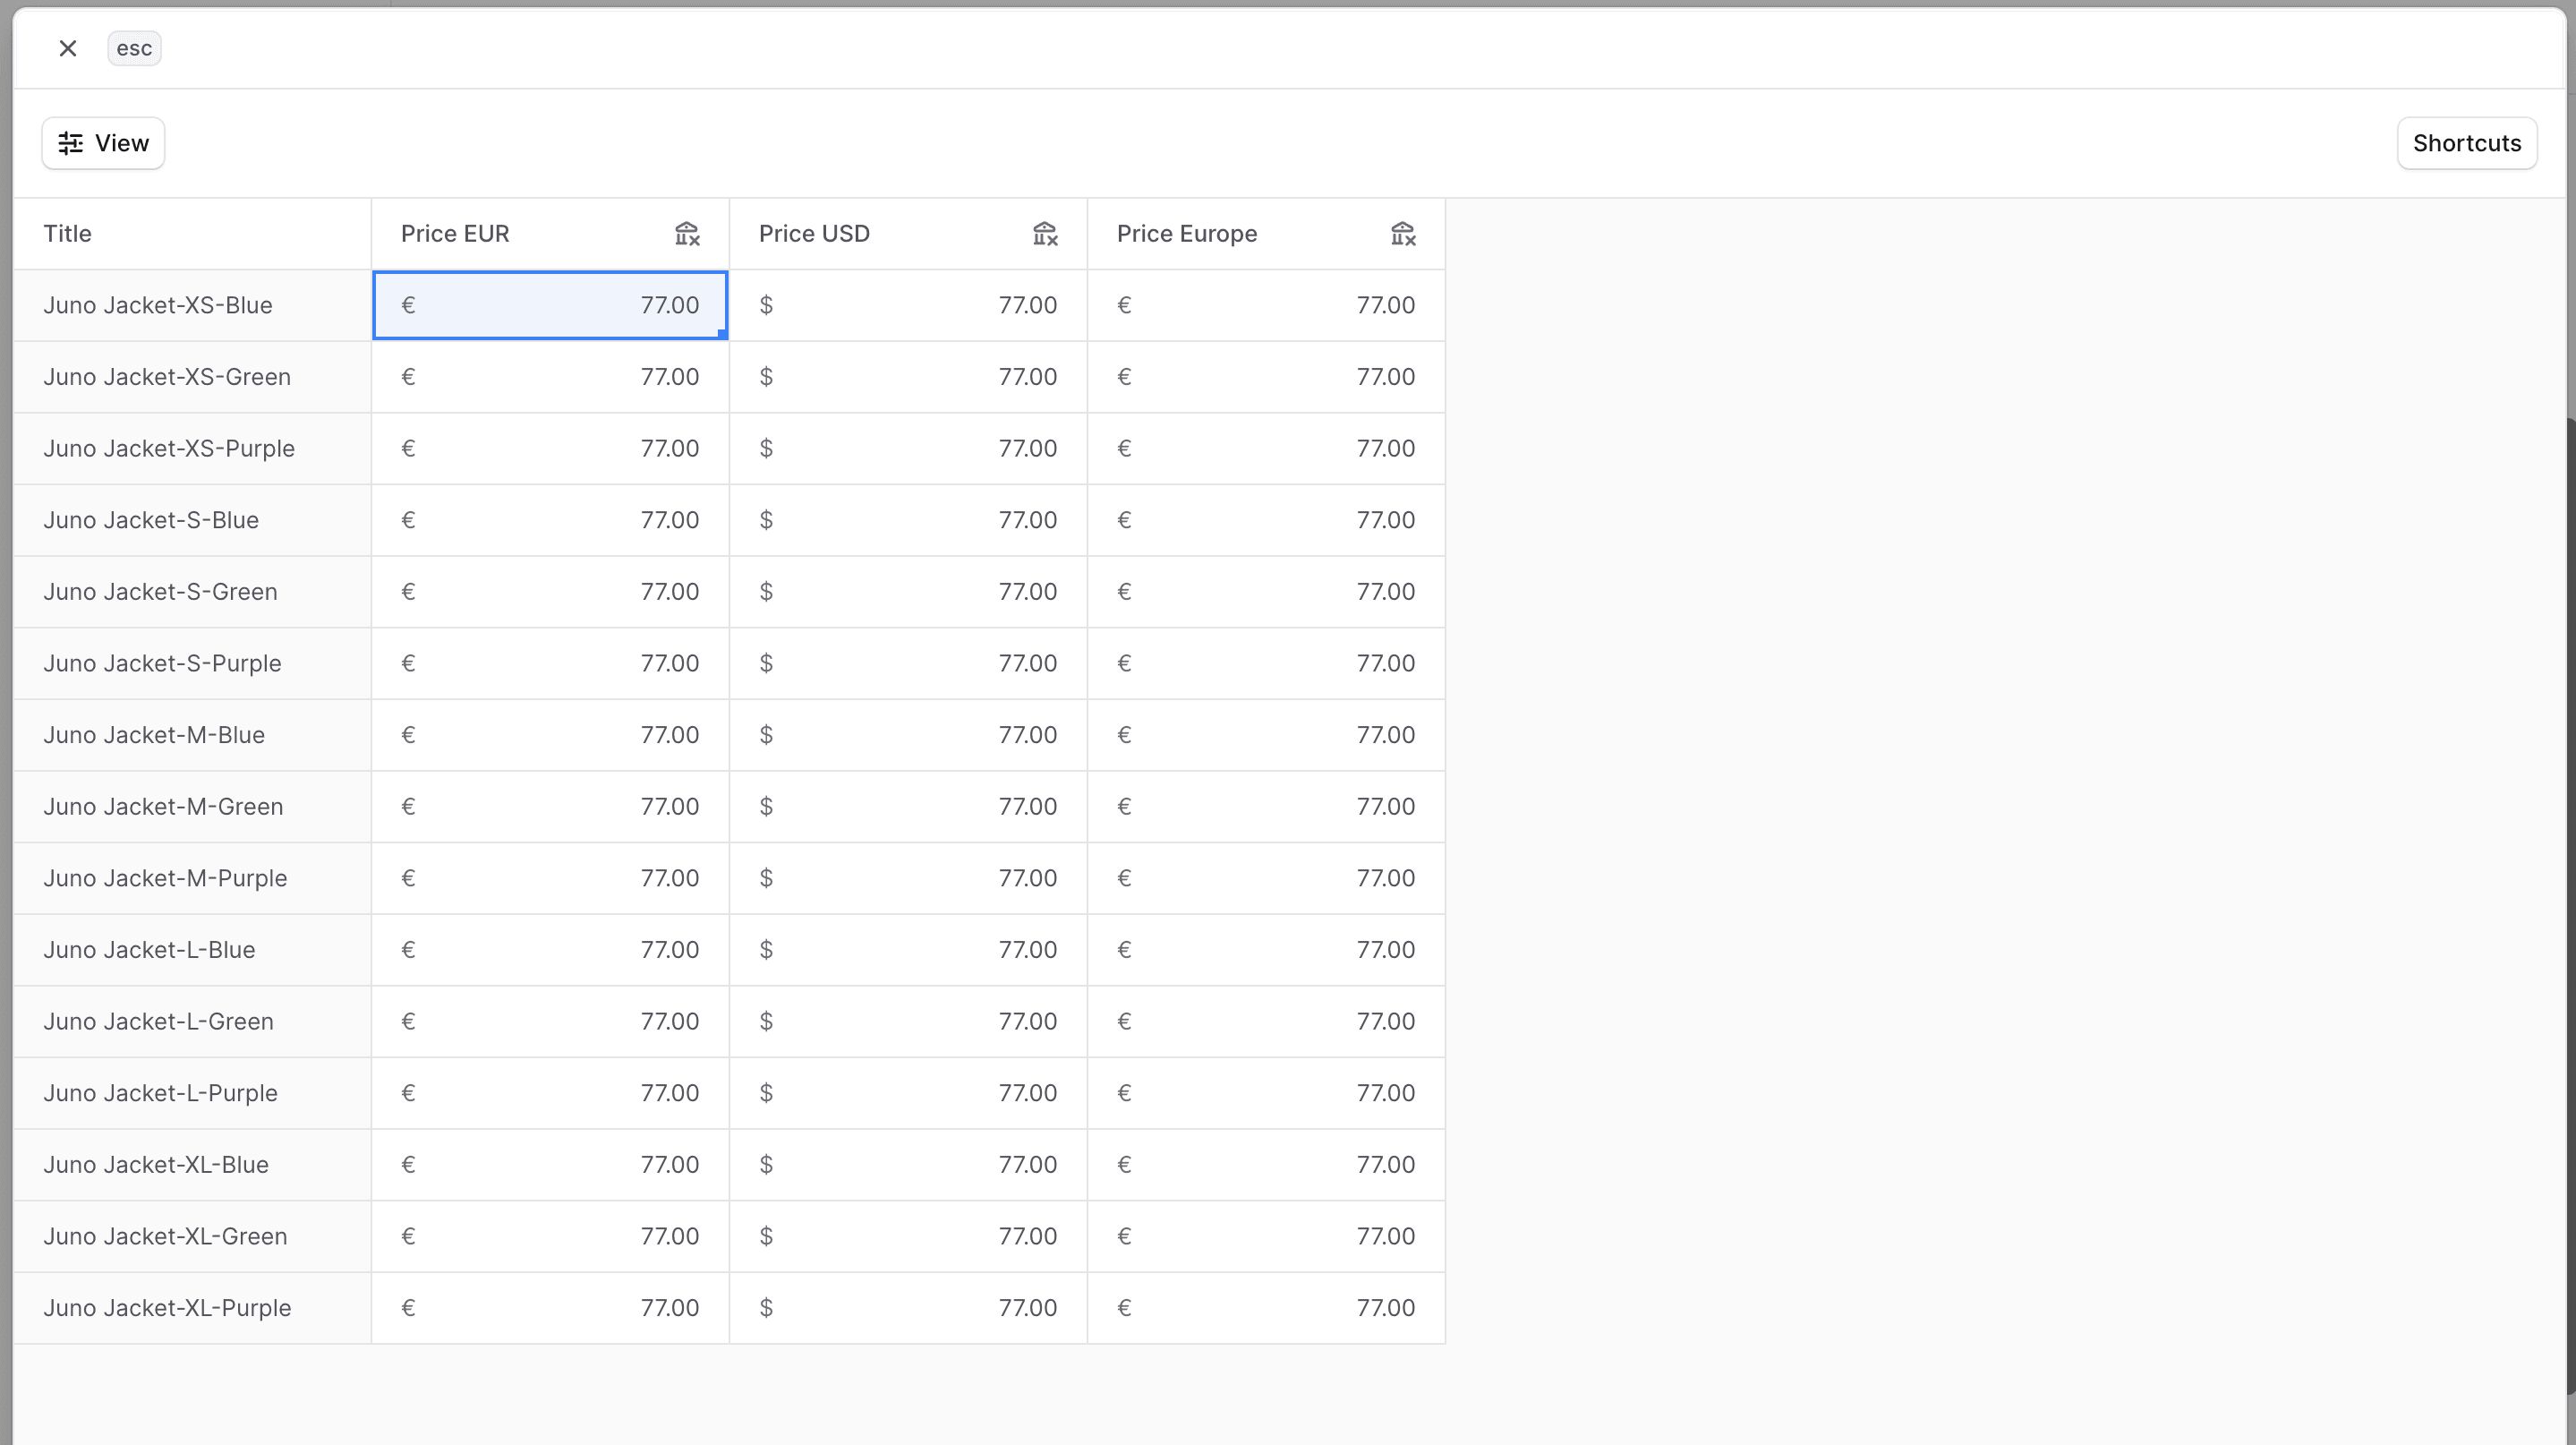
Task: Open the Shortcuts panel
Action: click(x=2466, y=143)
